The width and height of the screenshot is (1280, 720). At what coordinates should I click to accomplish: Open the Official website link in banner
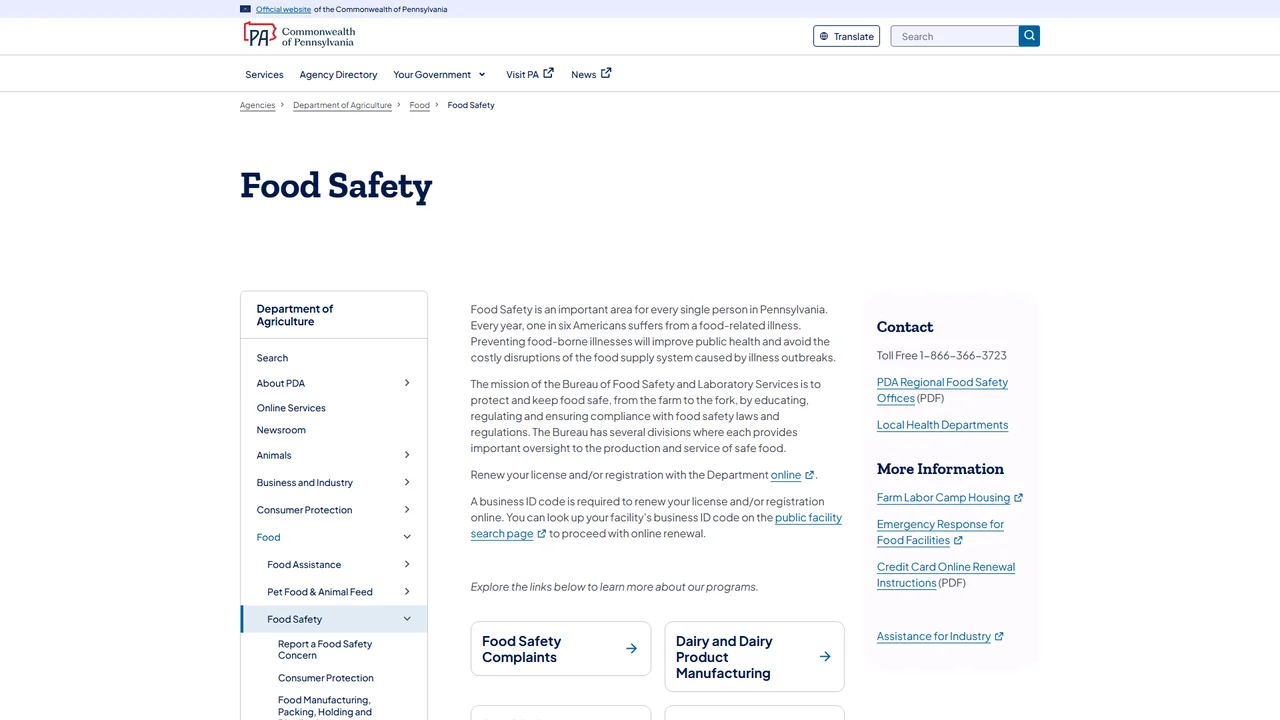283,9
